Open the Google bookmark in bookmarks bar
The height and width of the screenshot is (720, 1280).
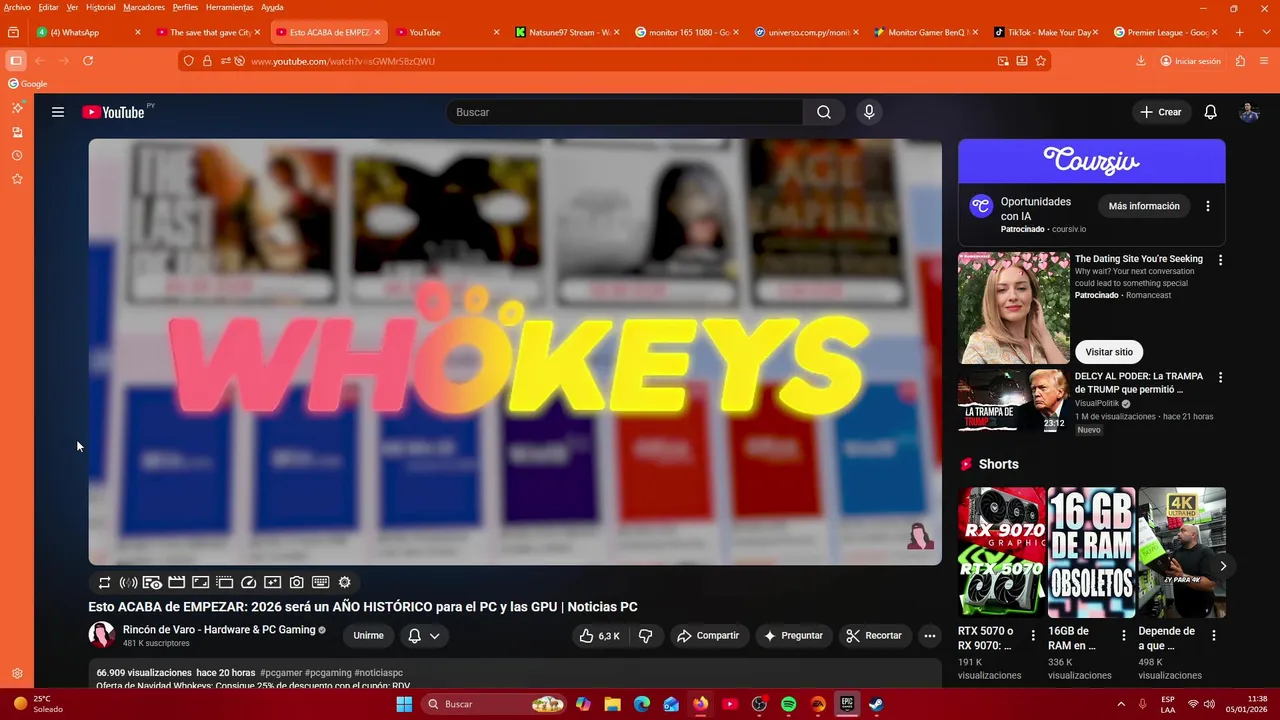click(28, 84)
